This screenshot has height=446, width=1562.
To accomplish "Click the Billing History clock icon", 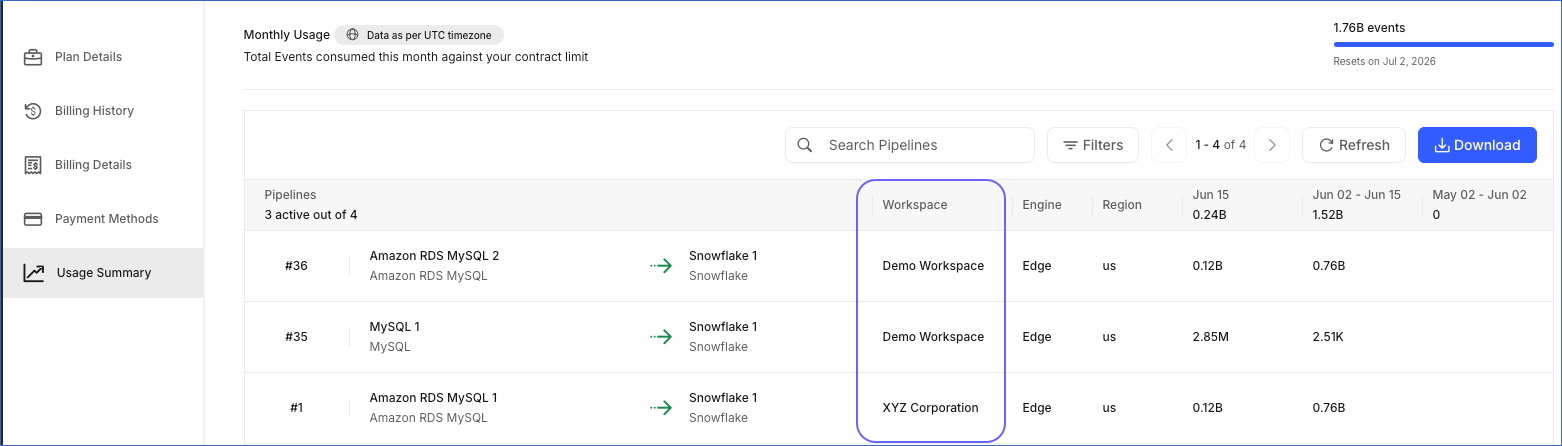I will 33,111.
